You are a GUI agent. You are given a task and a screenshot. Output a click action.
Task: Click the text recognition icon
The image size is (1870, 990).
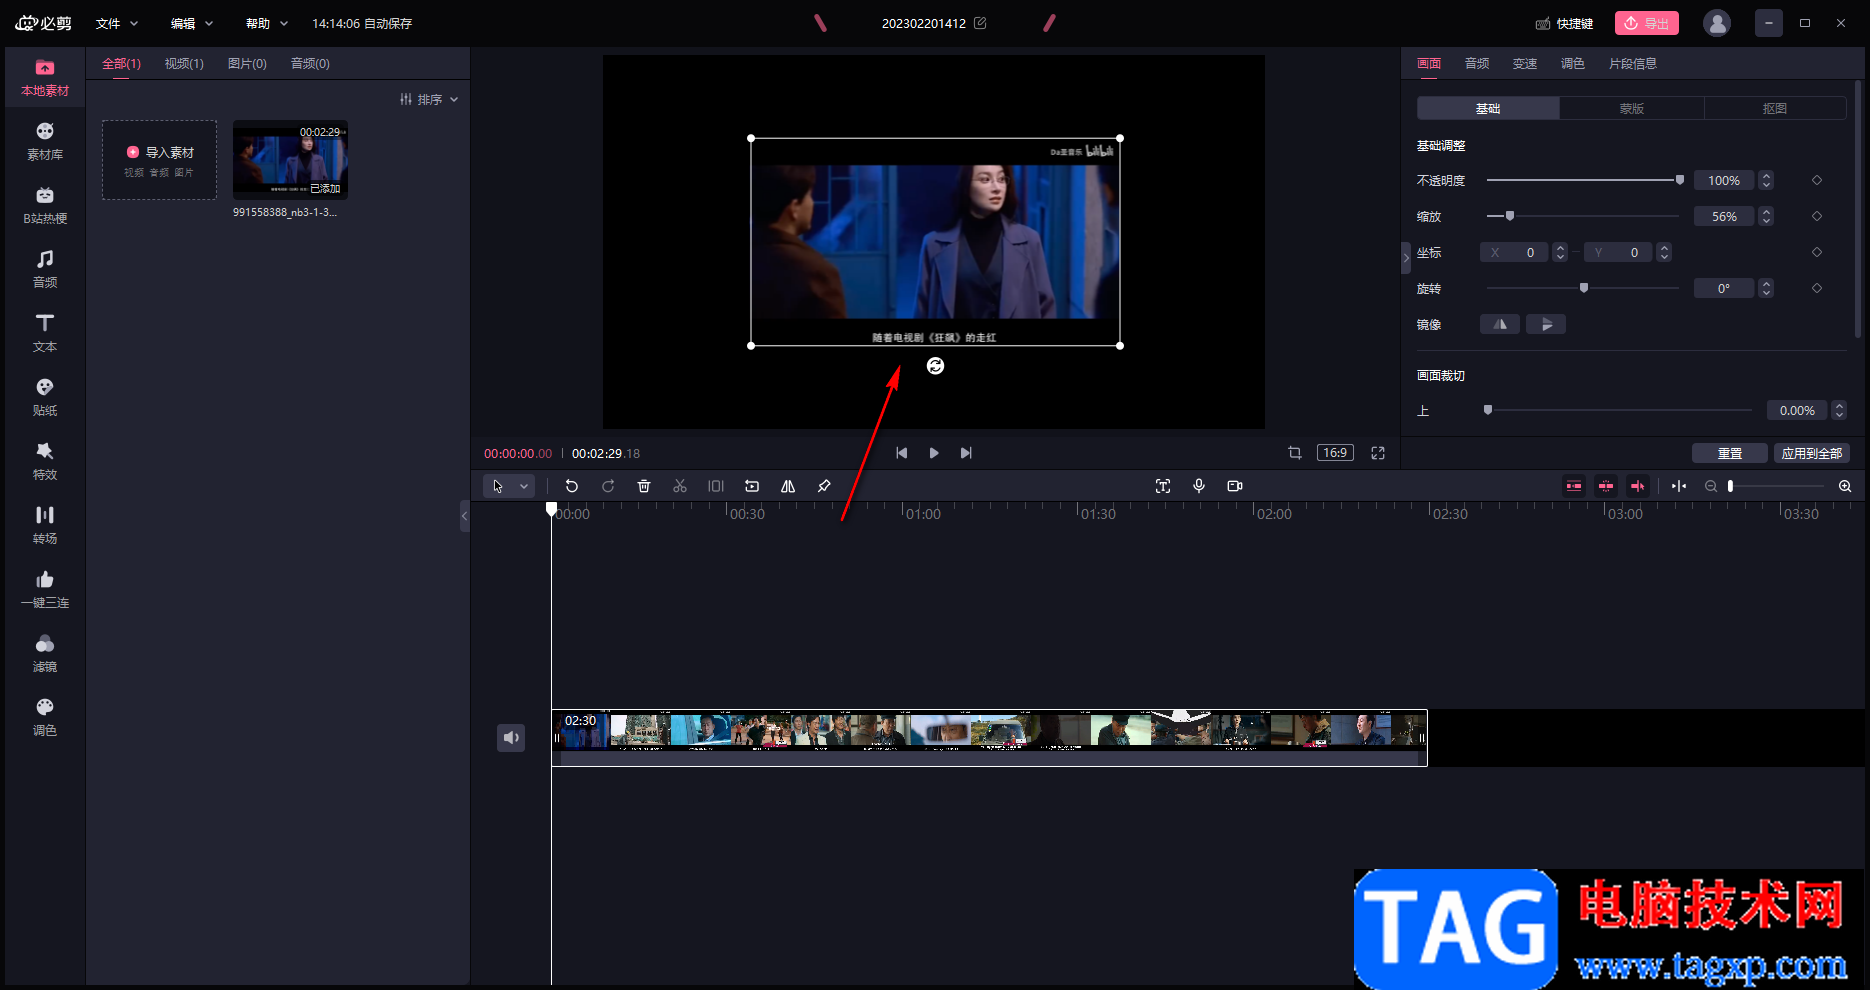click(x=1163, y=486)
